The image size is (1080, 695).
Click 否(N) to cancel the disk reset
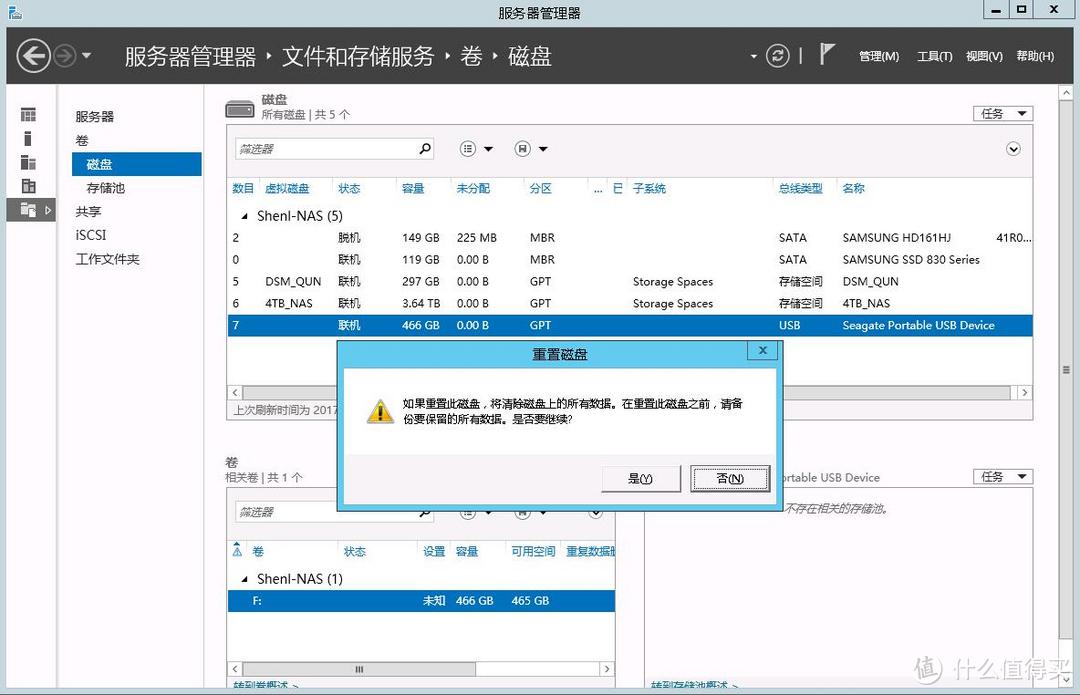click(729, 478)
